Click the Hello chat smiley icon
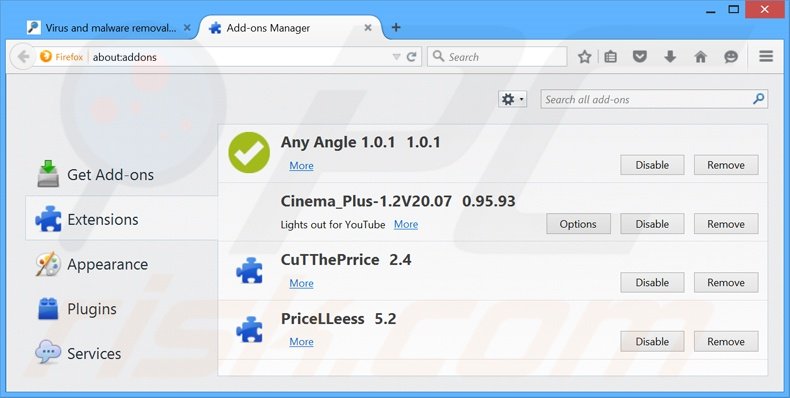The height and width of the screenshot is (398, 790). tap(731, 57)
